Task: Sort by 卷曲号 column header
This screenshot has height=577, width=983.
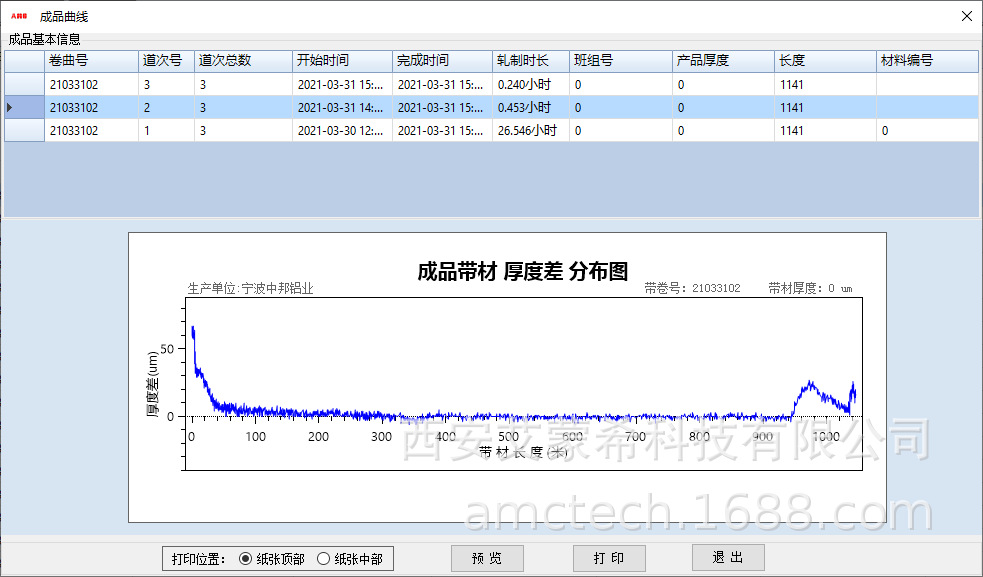Action: point(90,61)
